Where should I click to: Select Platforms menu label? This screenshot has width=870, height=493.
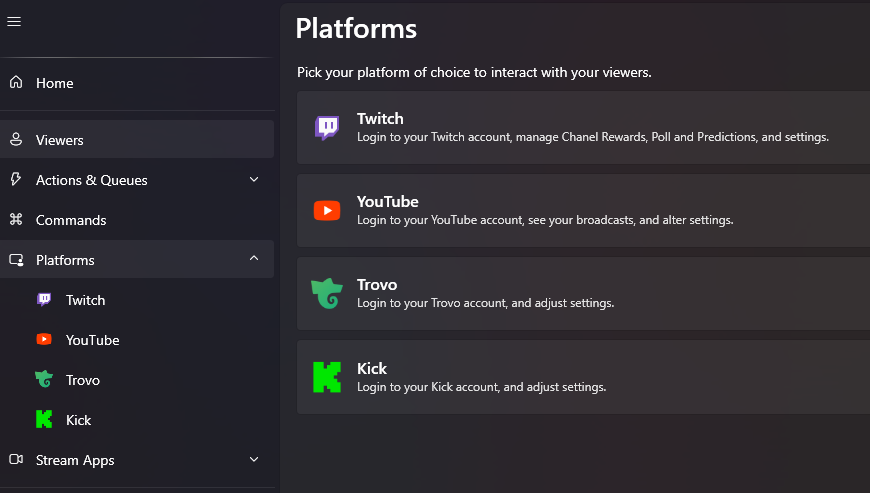(65, 260)
